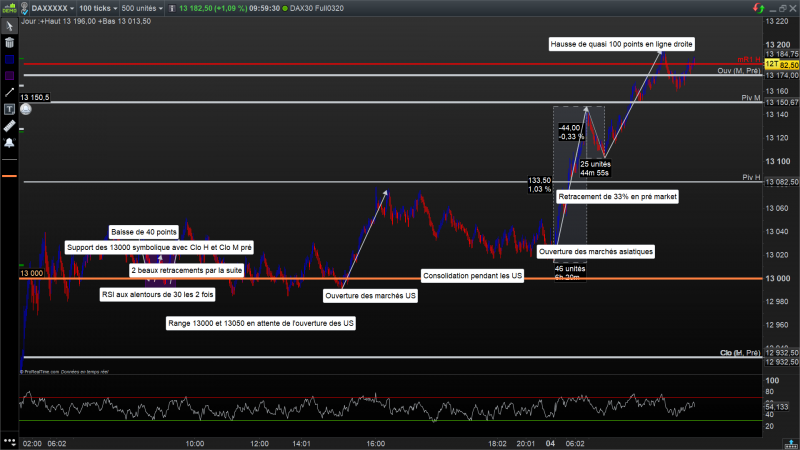800x450 pixels.
Task: Open the 100 ticks timeframe dropdown
Action: click(98, 8)
